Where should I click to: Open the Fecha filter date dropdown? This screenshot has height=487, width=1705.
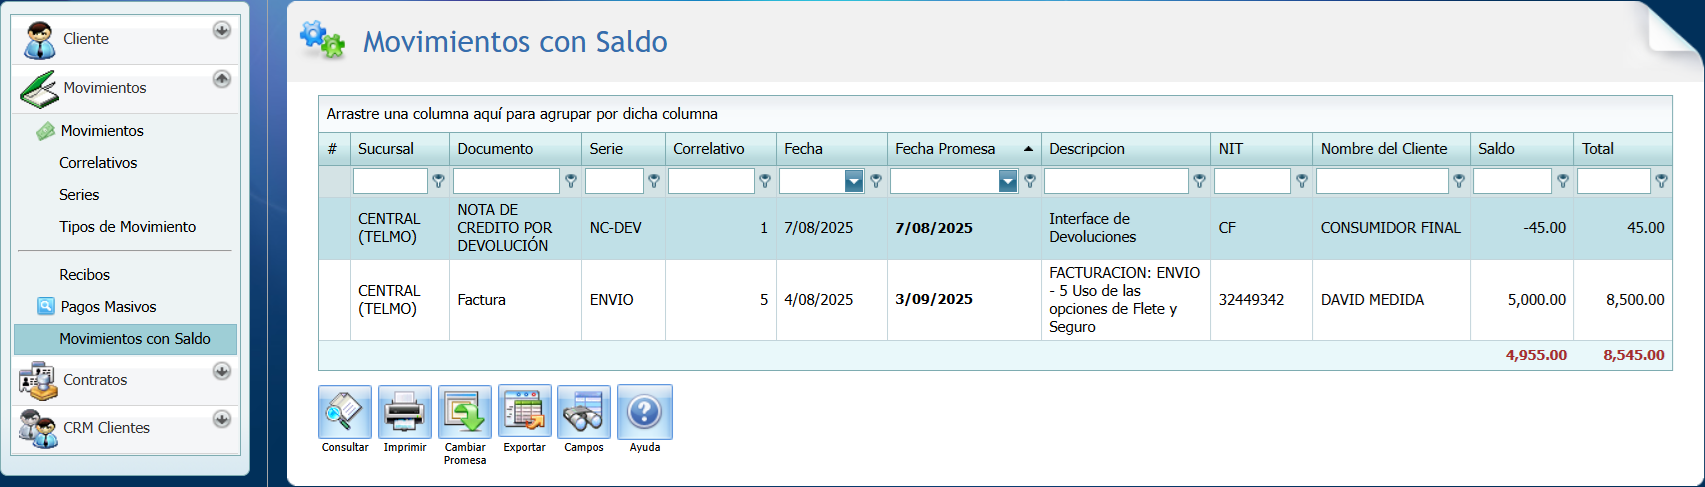pos(854,181)
